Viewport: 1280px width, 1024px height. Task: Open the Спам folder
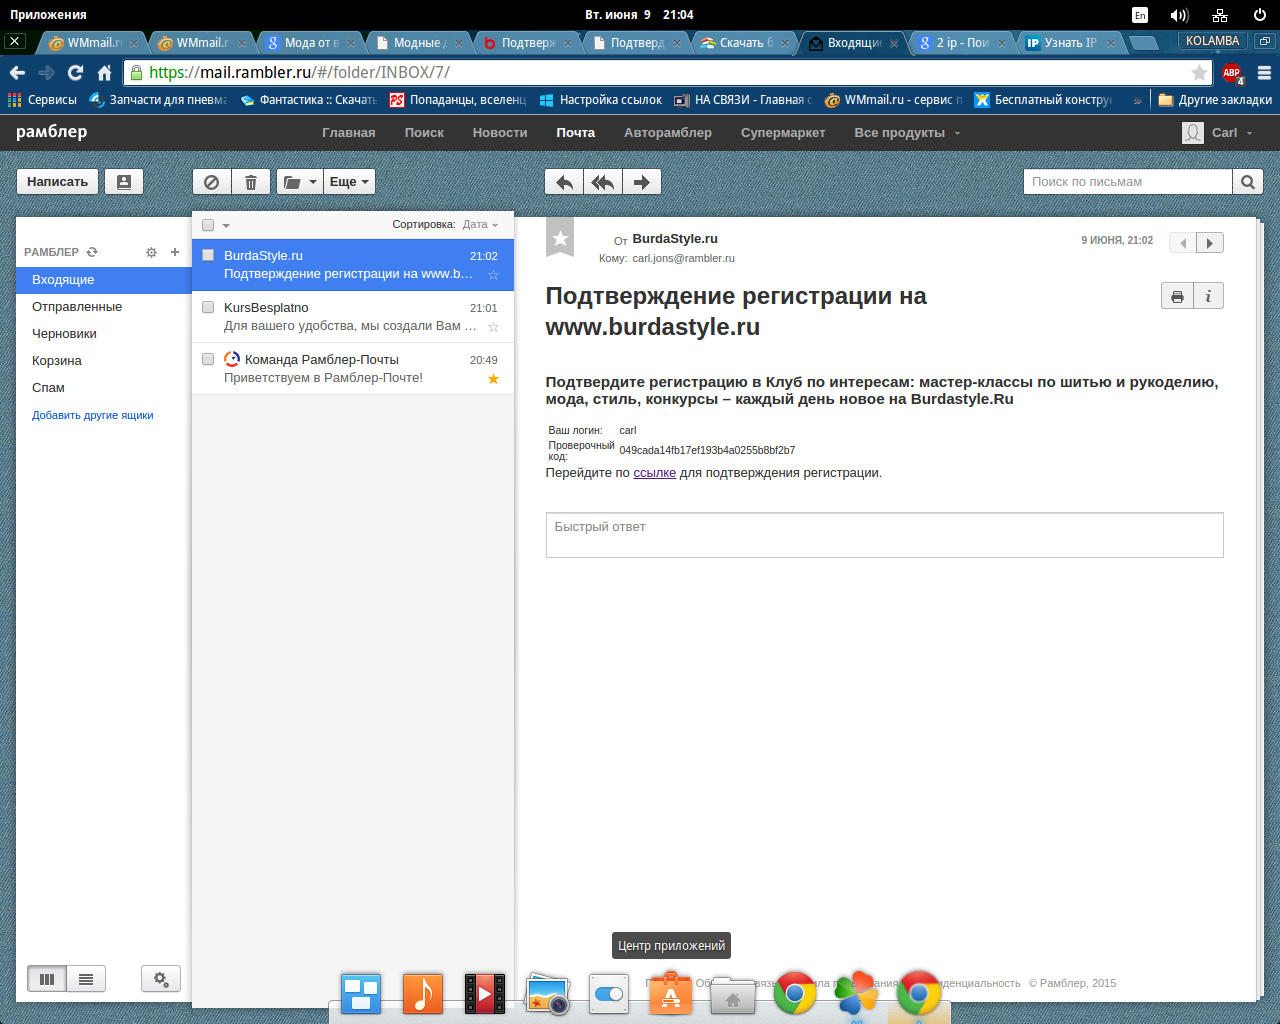[103, 388]
